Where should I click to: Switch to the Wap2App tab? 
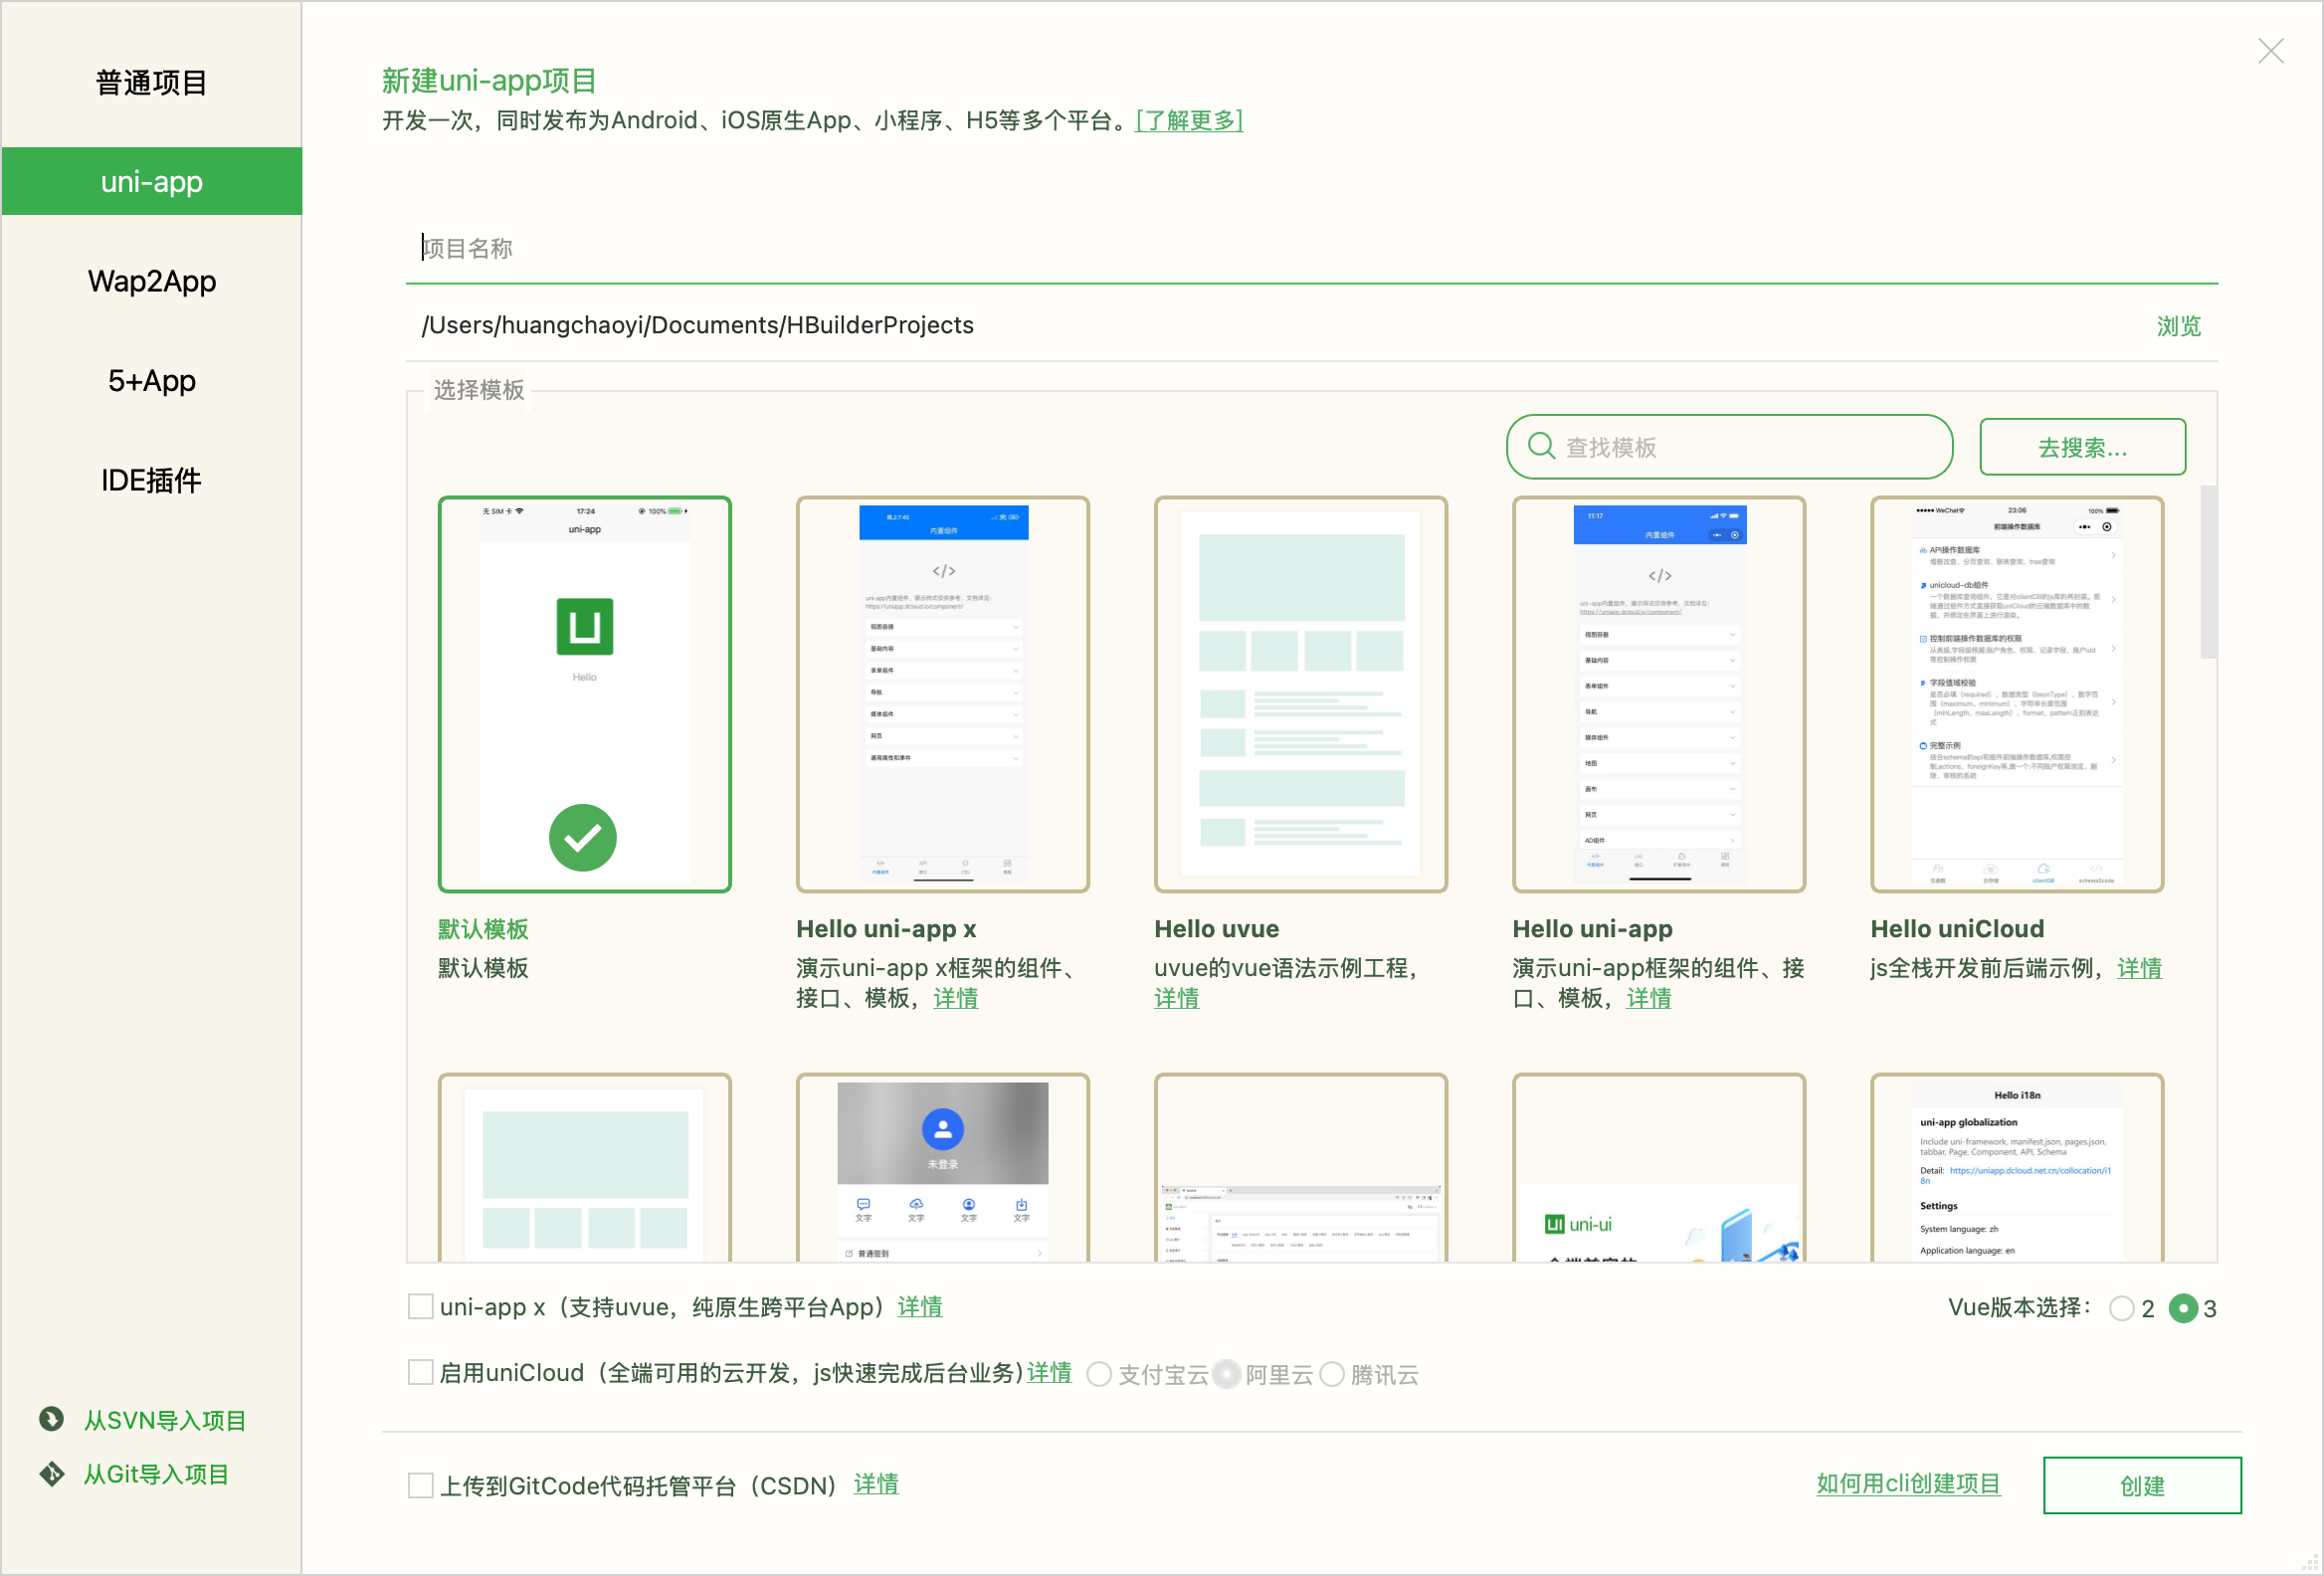(x=151, y=281)
